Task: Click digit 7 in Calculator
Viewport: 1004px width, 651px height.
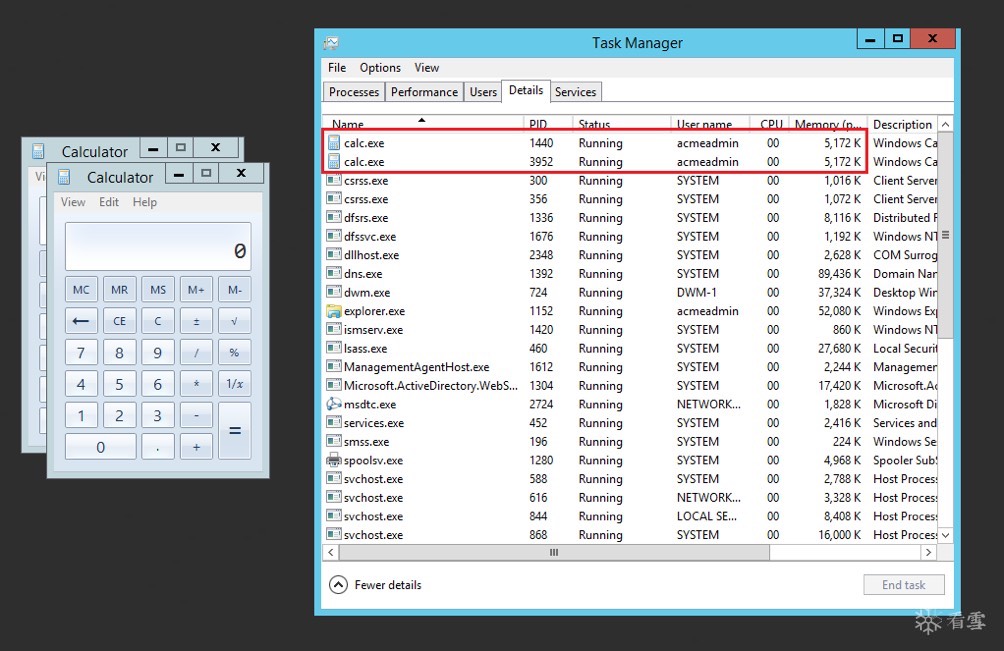Action: [81, 352]
